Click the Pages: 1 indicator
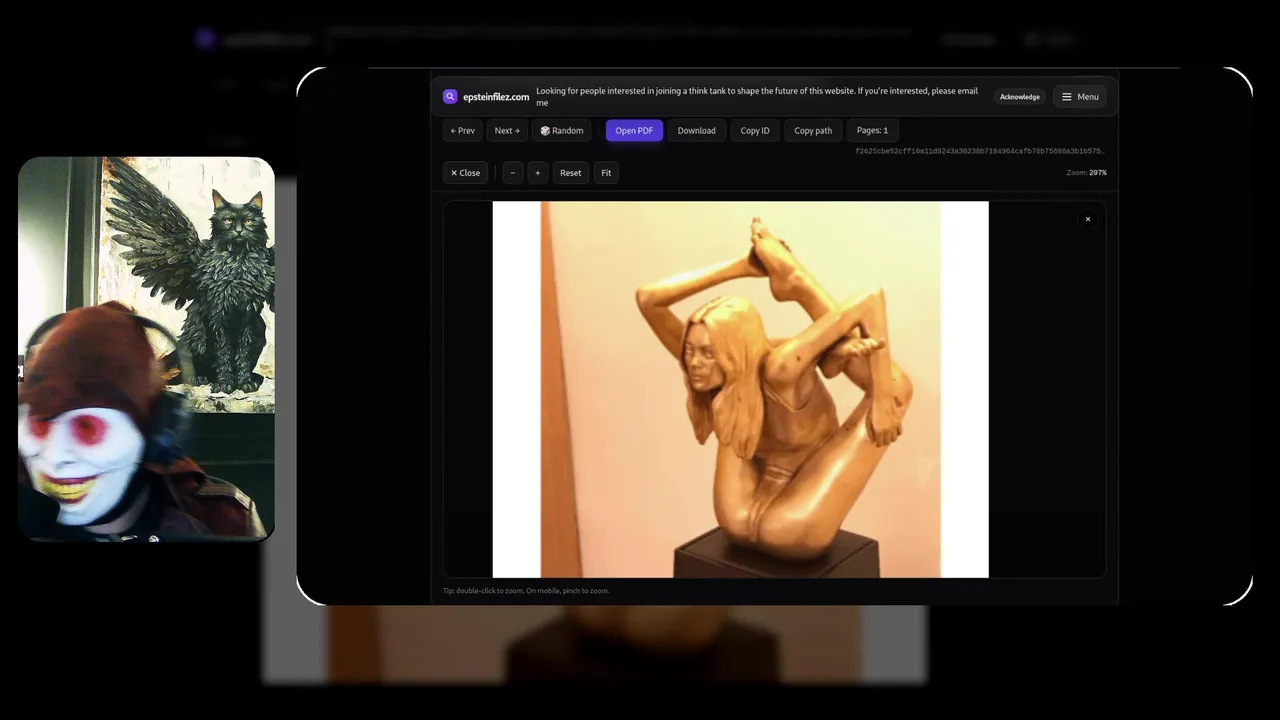This screenshot has width=1280, height=720. (x=872, y=131)
